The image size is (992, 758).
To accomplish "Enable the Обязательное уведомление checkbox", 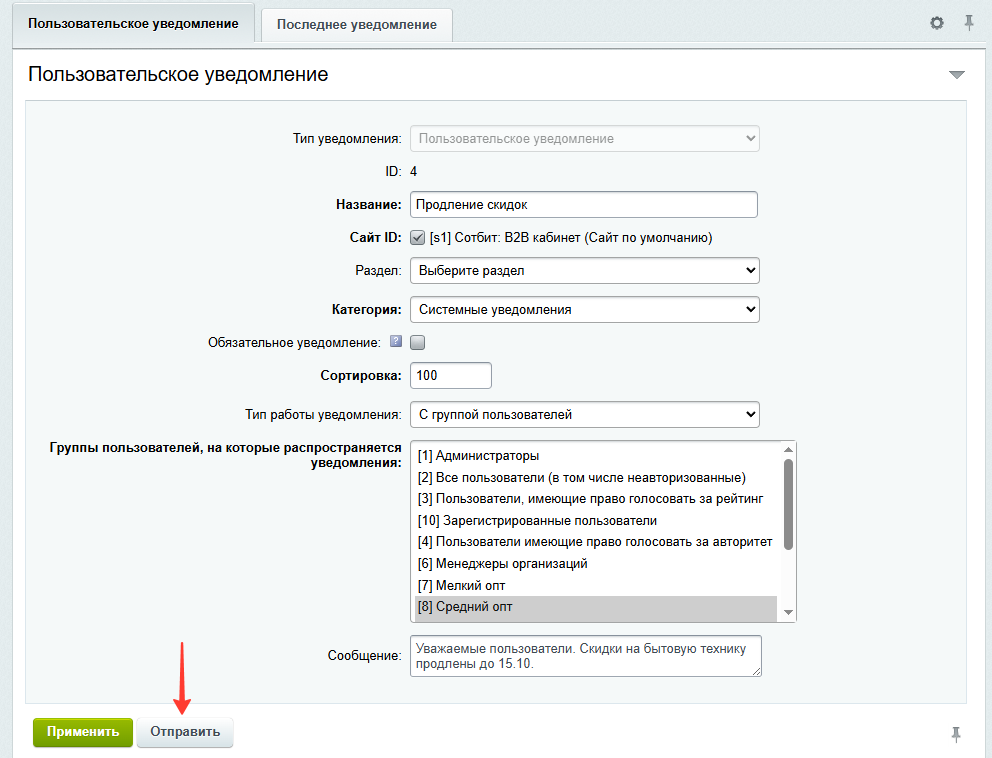I will 418,342.
